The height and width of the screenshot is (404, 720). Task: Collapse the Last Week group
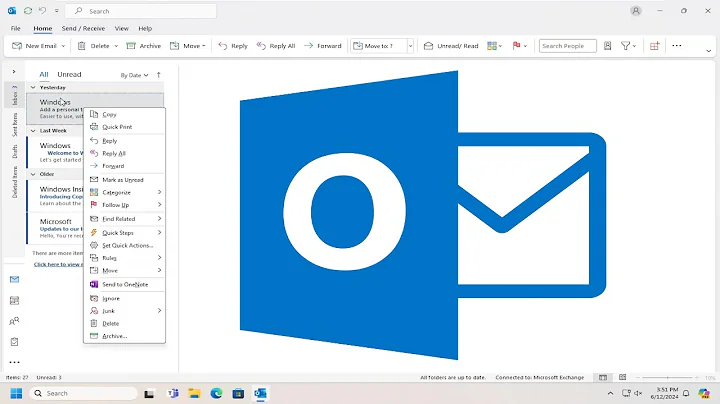(x=33, y=131)
